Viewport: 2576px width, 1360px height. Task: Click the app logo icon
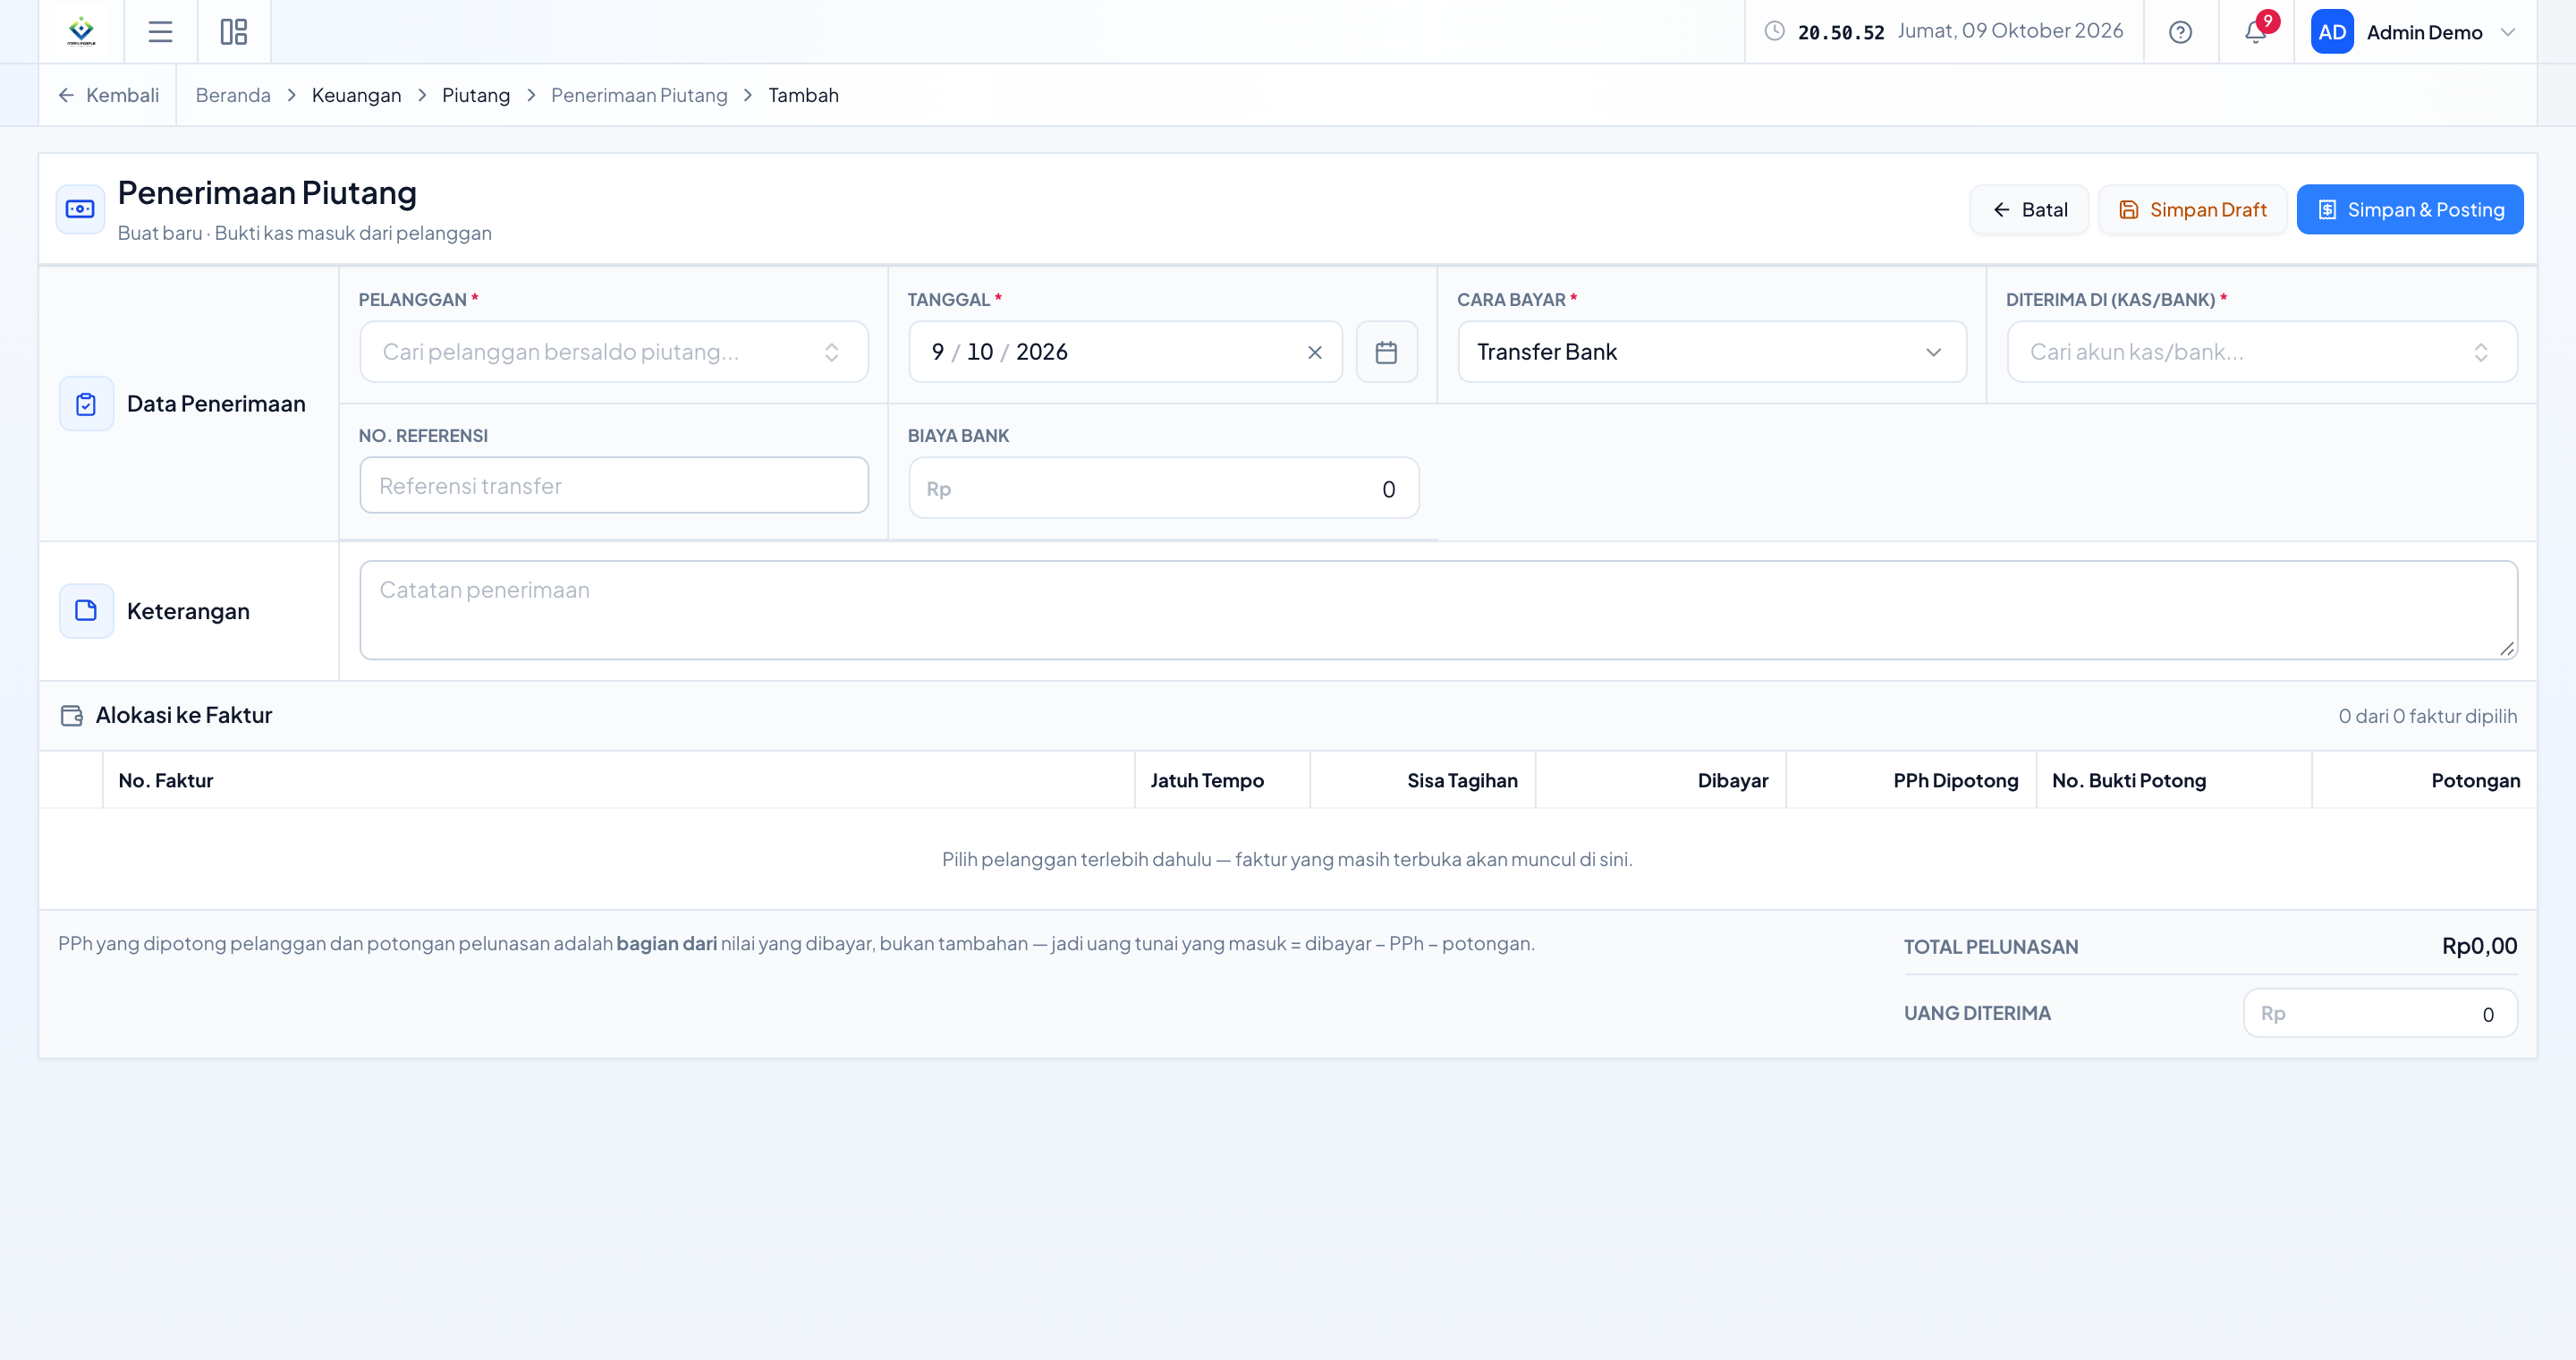tap(81, 31)
